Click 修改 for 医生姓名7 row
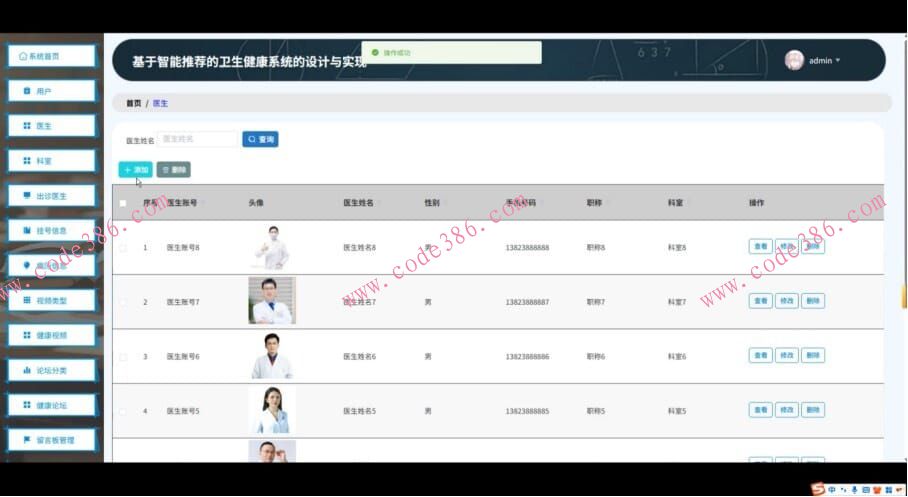The width and height of the screenshot is (908, 497). tap(786, 301)
